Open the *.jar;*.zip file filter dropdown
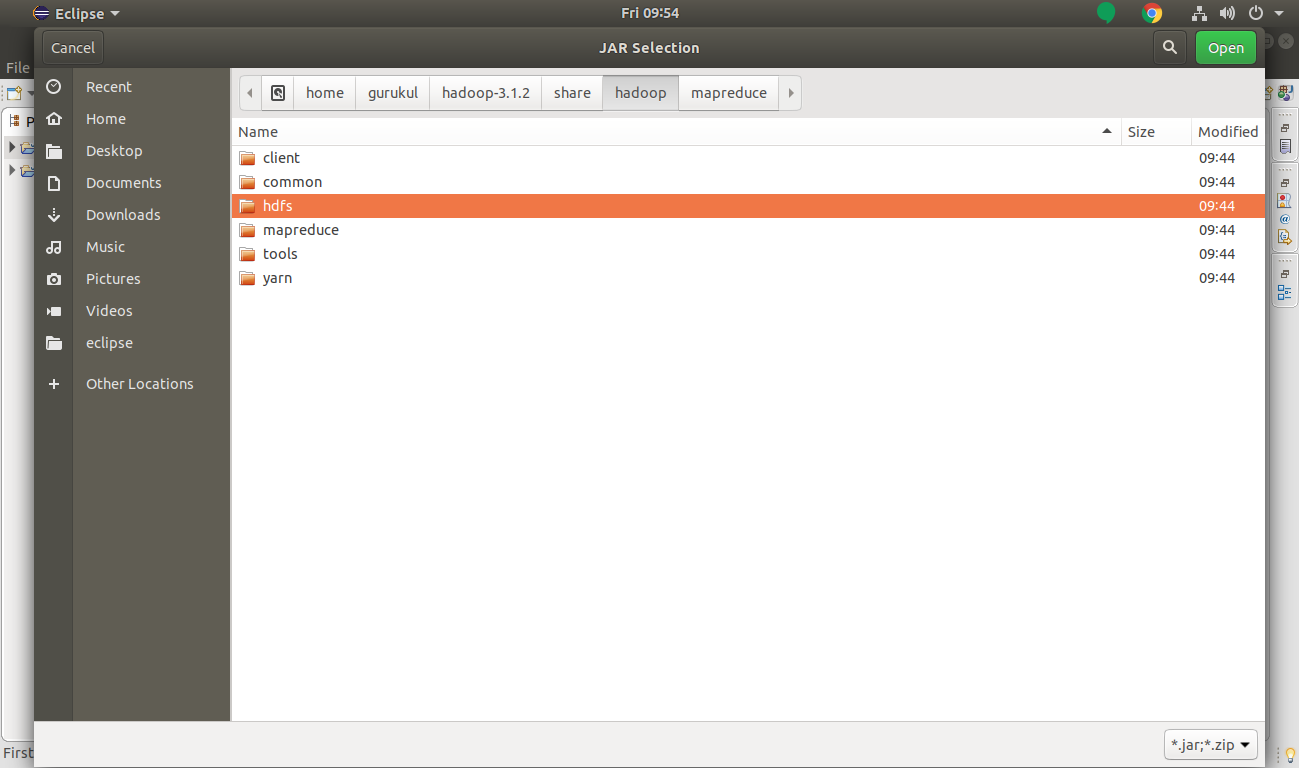This screenshot has width=1299, height=768. pyautogui.click(x=1211, y=745)
